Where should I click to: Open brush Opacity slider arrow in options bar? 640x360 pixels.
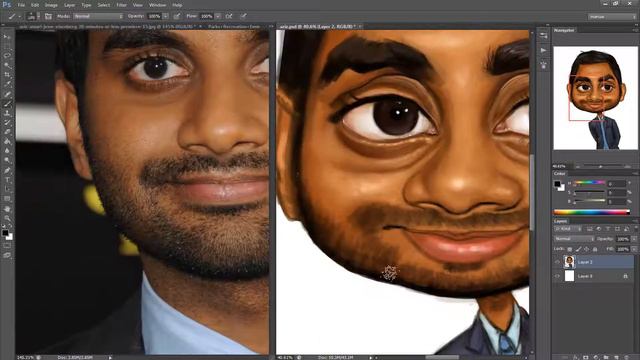165,16
